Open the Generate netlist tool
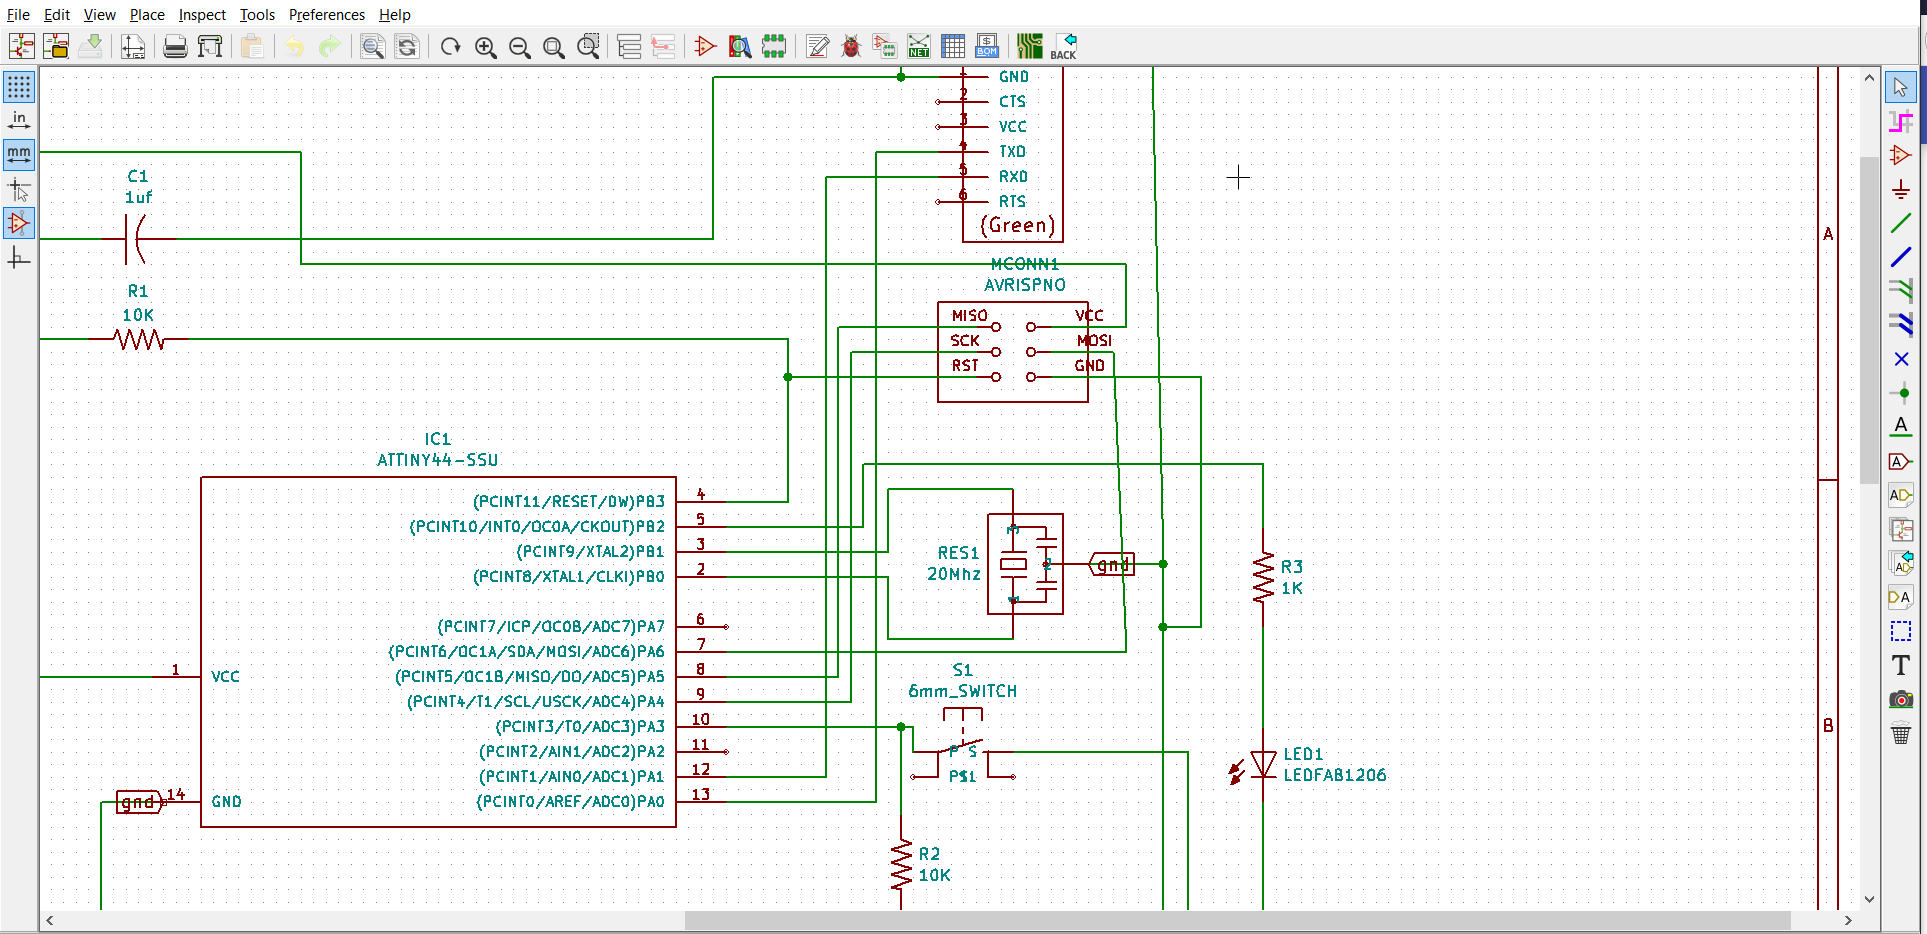Image resolution: width=1927 pixels, height=934 pixels. click(x=919, y=46)
